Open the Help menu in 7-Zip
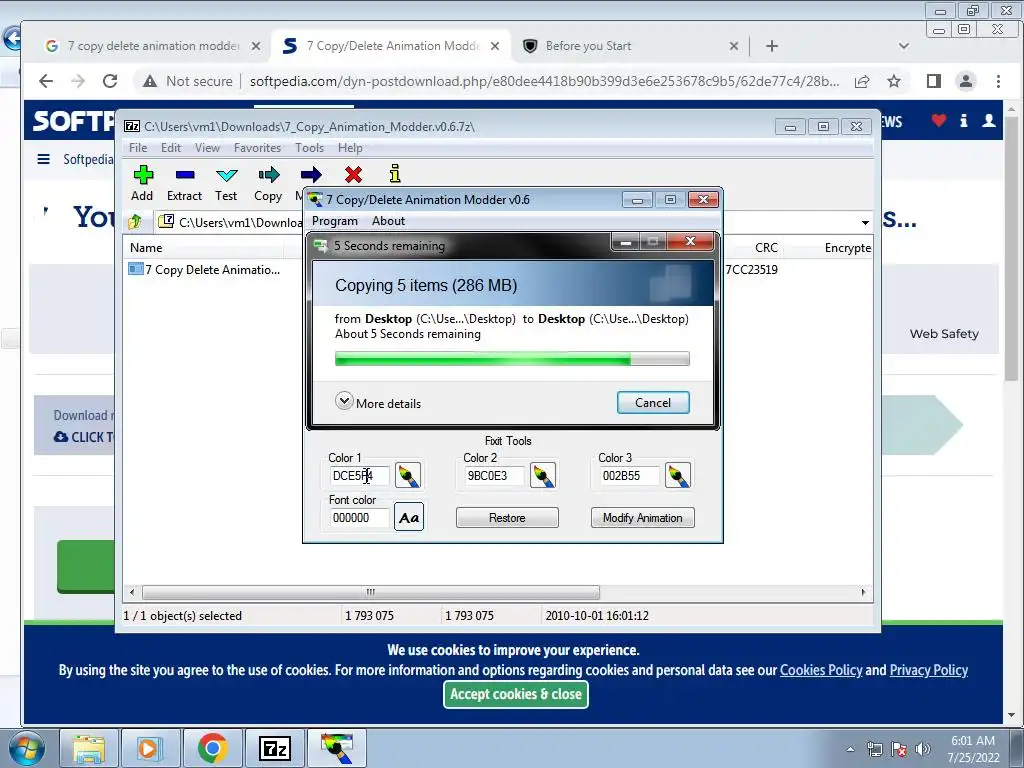The image size is (1024, 768). tap(350, 148)
